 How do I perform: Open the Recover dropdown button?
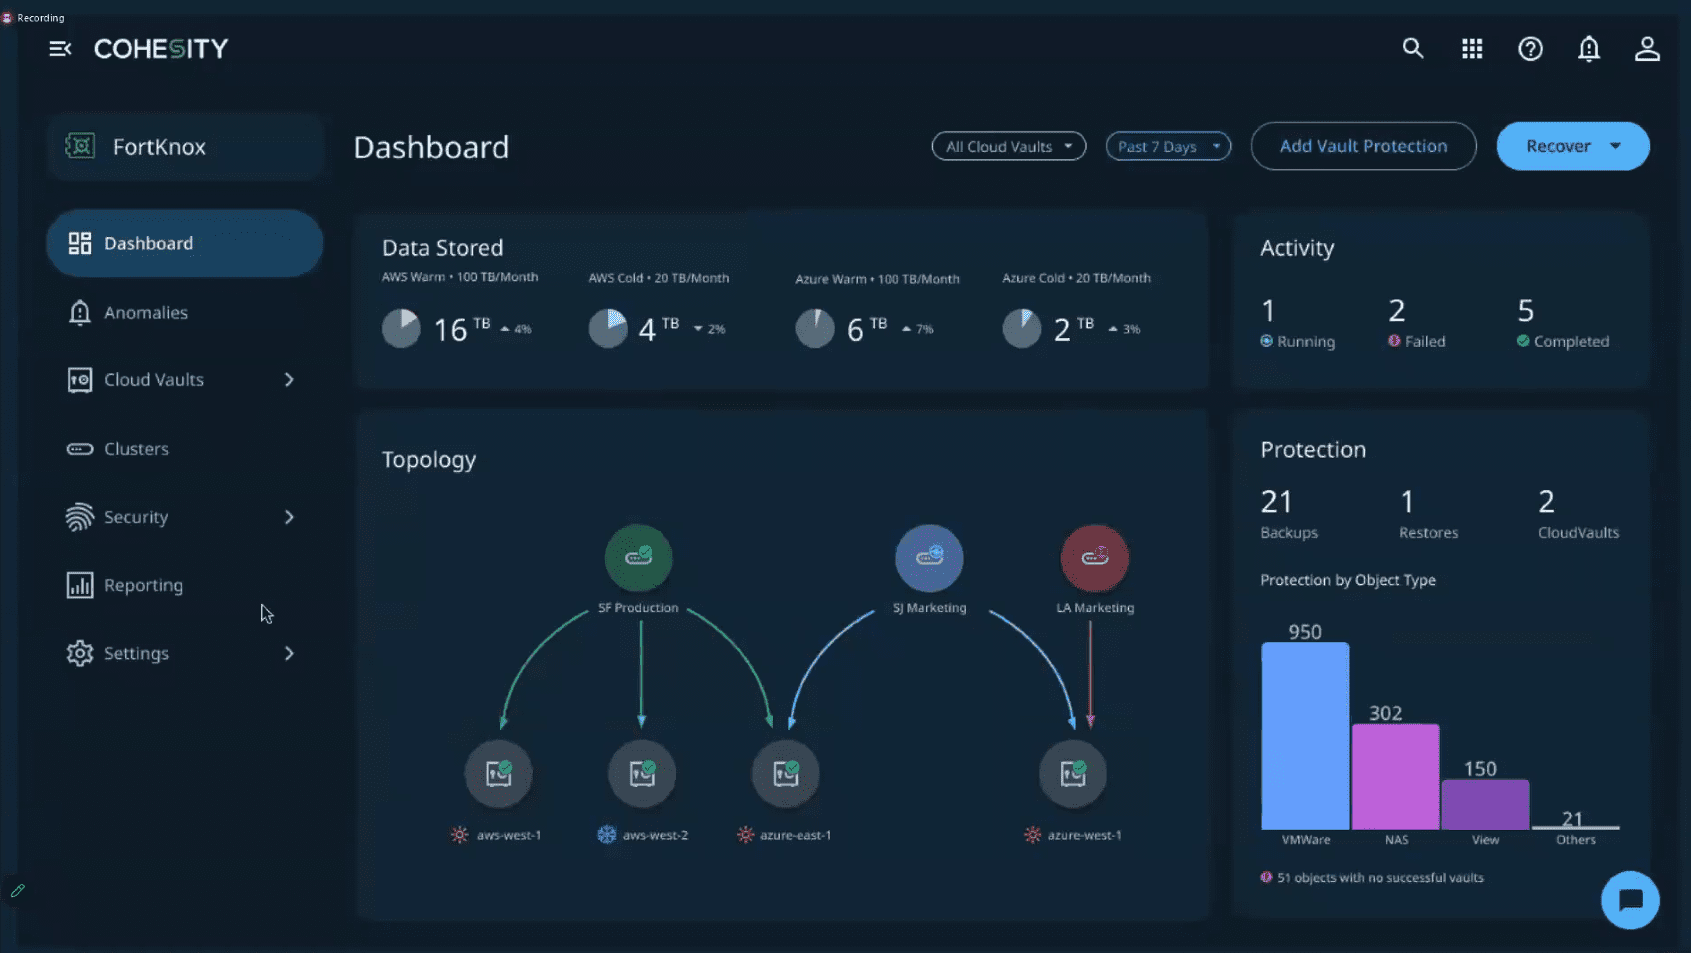pos(1572,146)
